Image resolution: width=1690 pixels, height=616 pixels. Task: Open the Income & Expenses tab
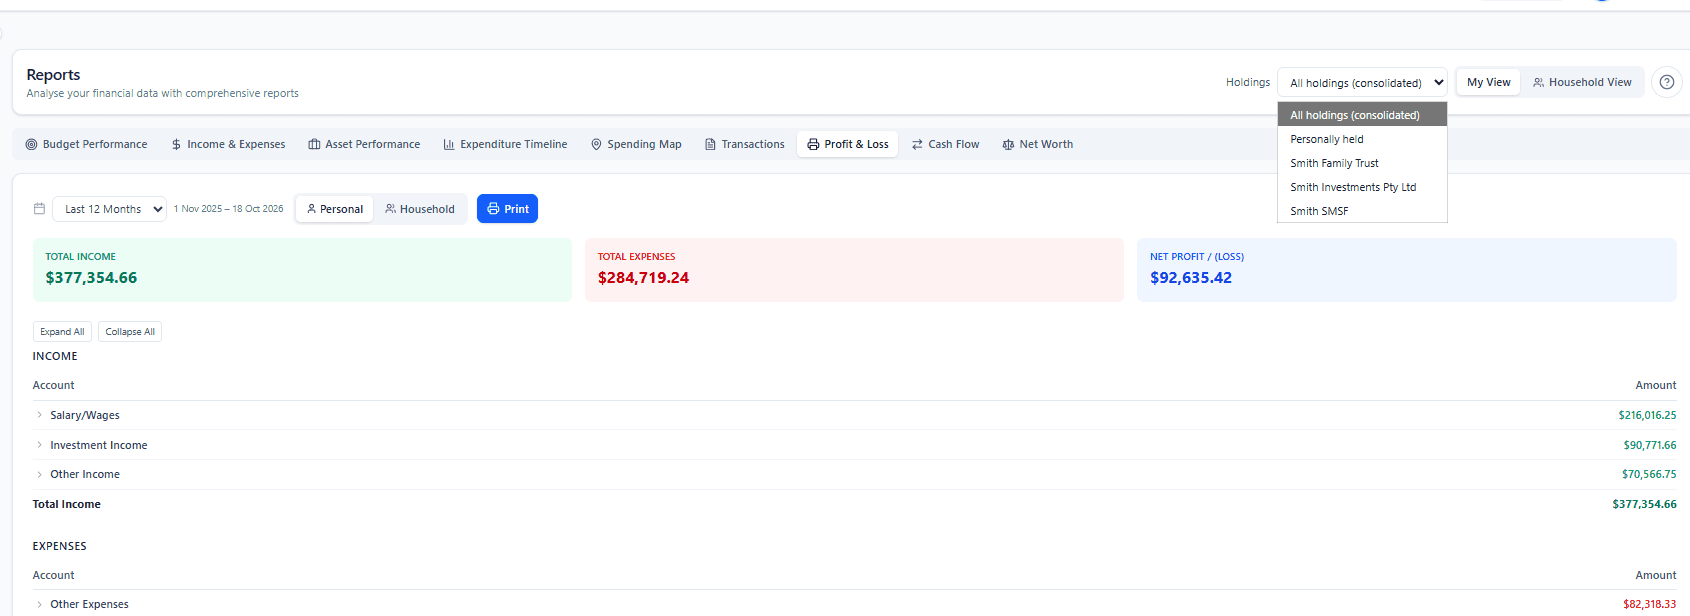[x=228, y=144]
